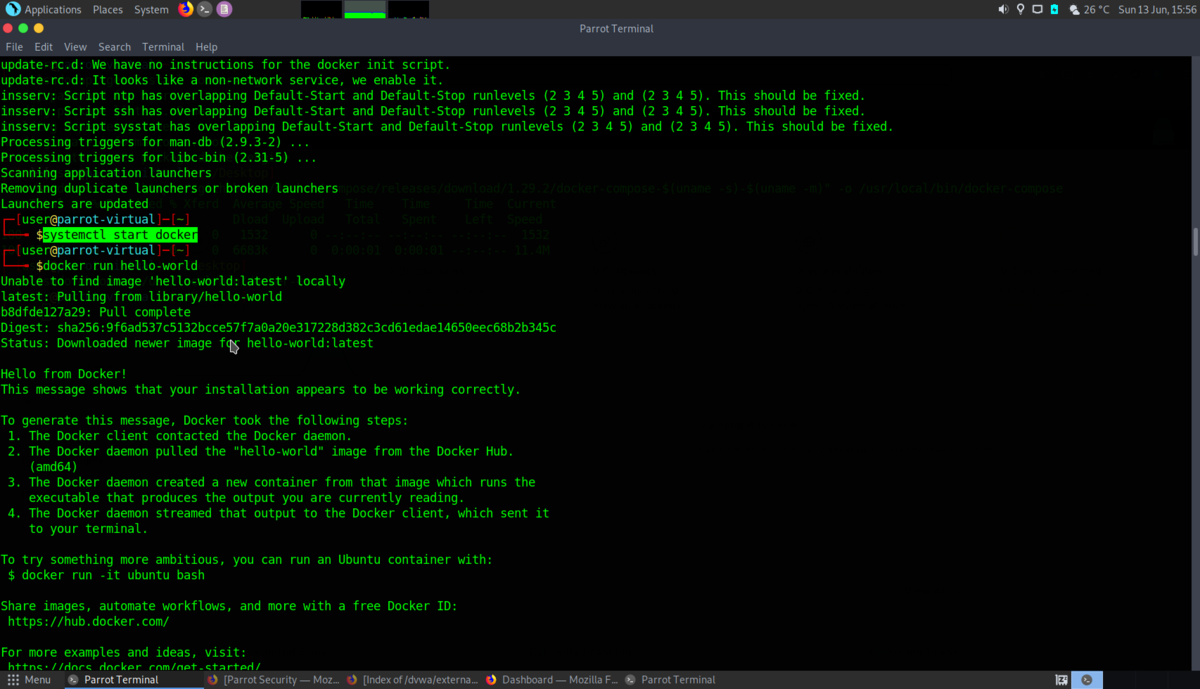Screen dimensions: 1200x689
Task: Open the System menu
Action: click(151, 9)
